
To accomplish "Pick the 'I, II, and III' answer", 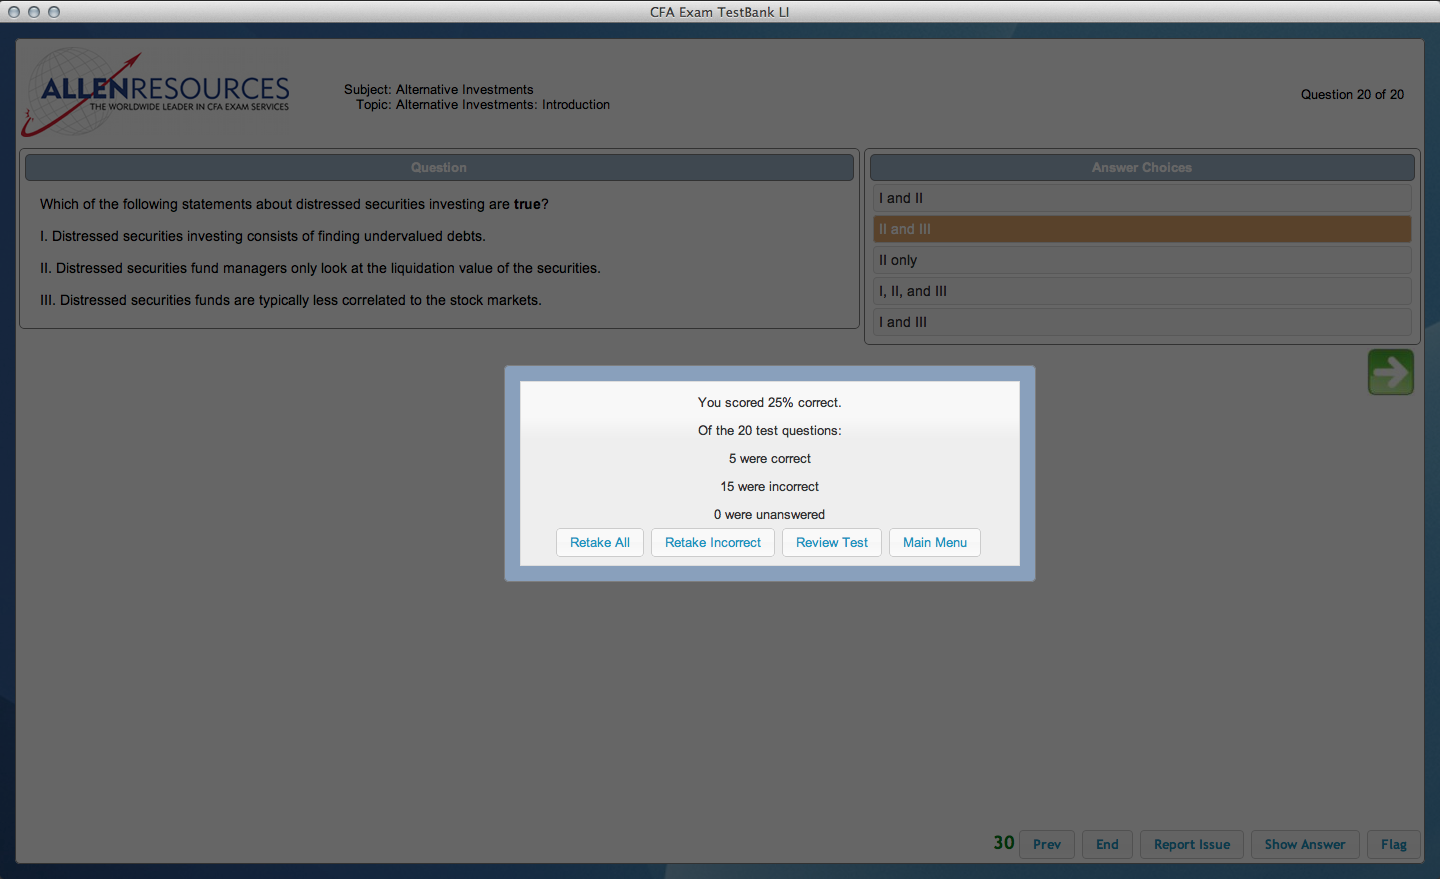I will tap(1141, 291).
